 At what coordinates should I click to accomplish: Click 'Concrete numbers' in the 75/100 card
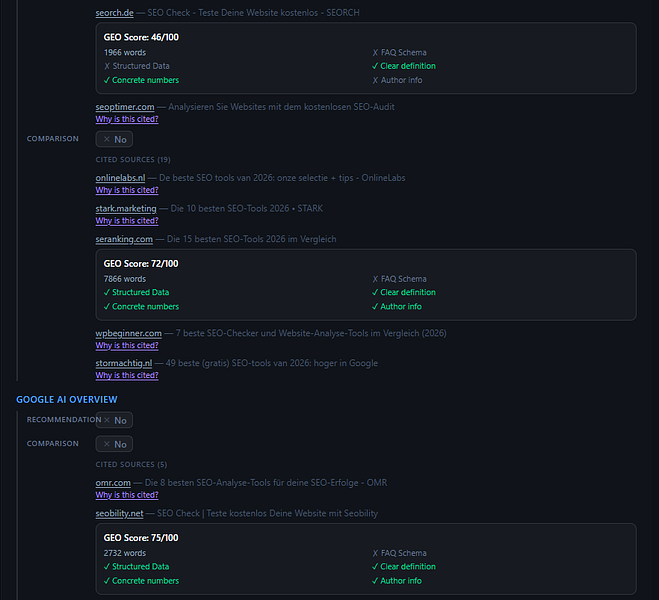[141, 582]
